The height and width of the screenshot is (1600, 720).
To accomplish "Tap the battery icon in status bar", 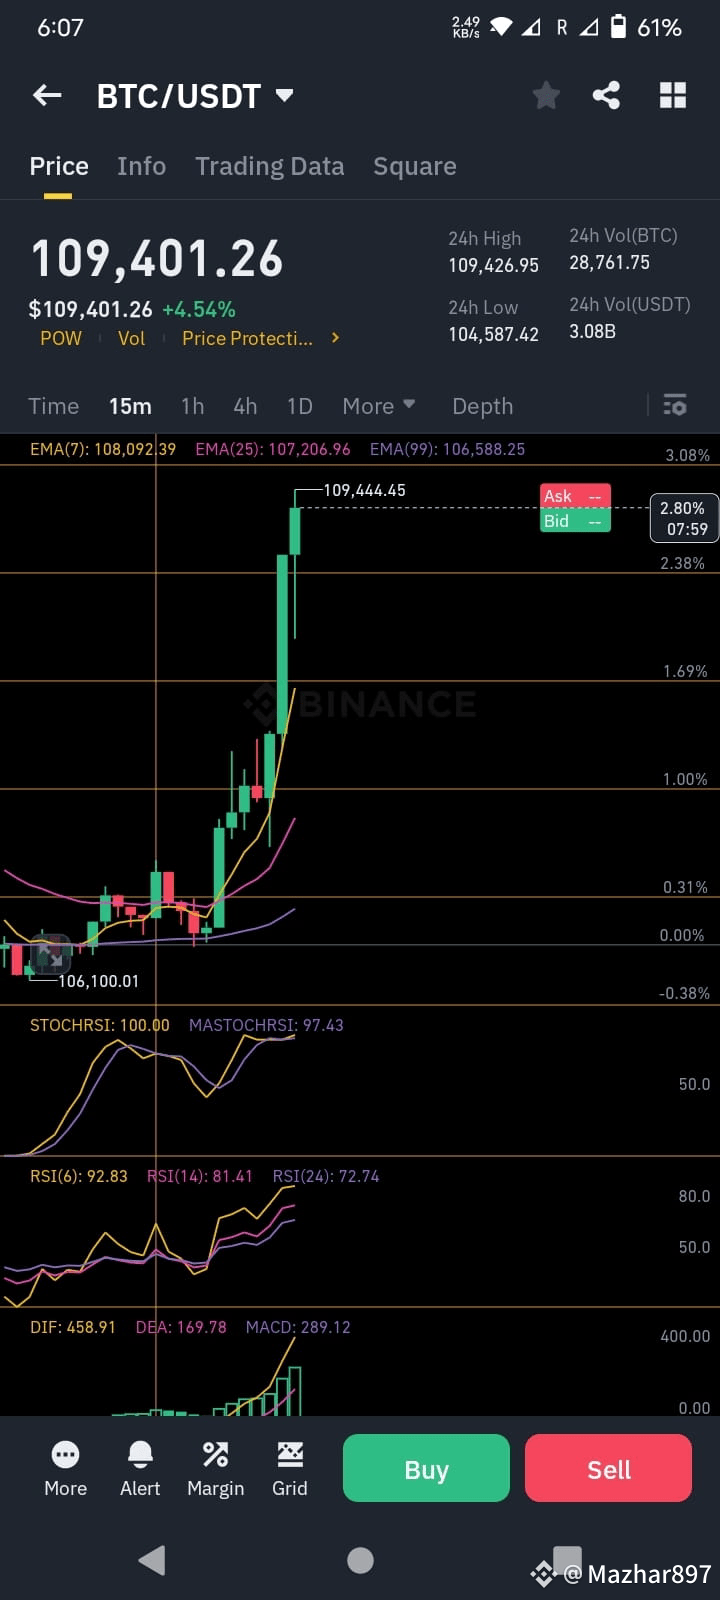I will [619, 27].
